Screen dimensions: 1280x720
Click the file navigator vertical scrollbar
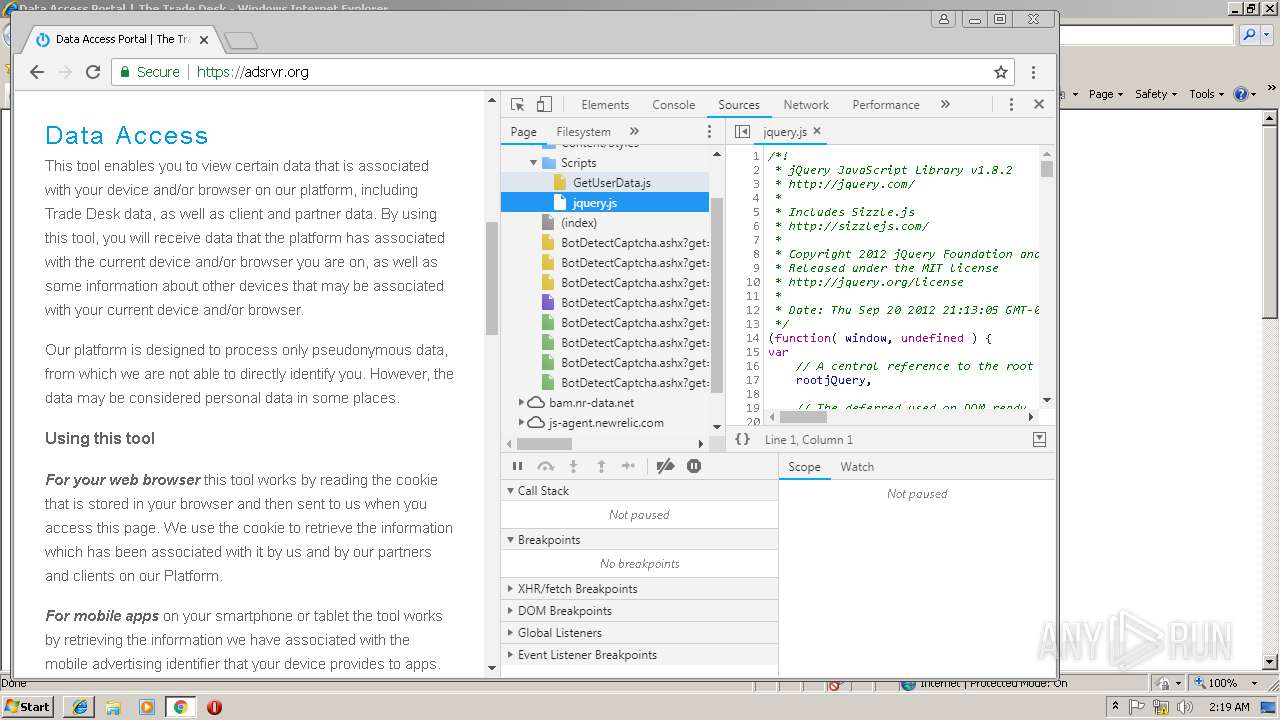pos(716,293)
